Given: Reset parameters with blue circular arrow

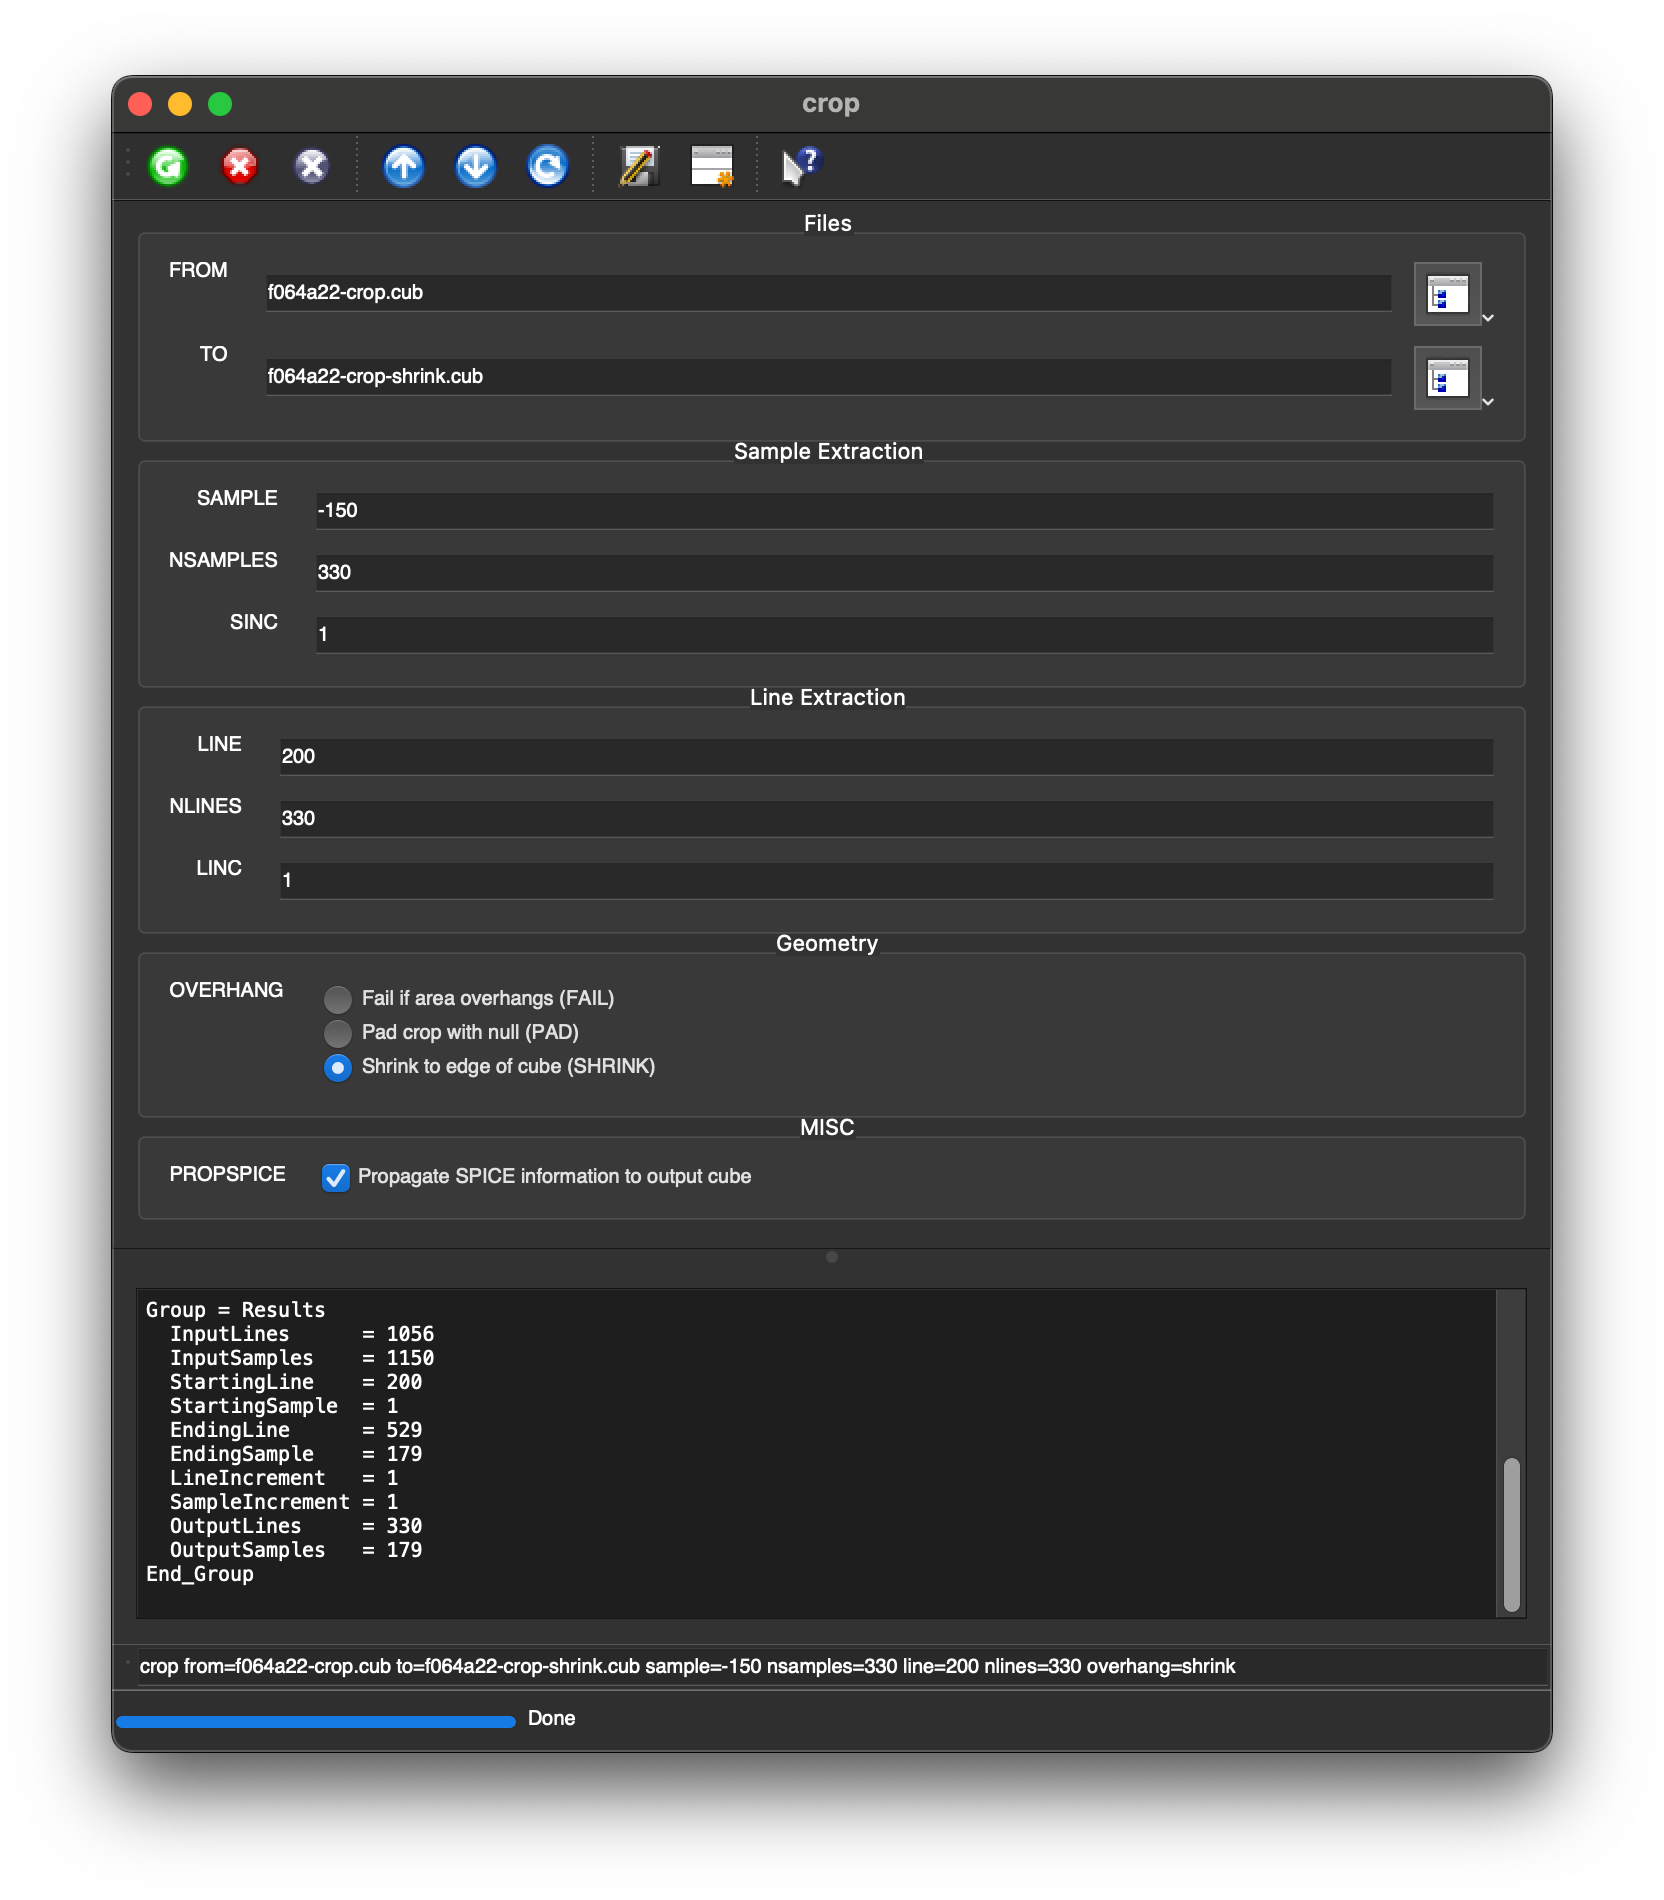Looking at the screenshot, I should (548, 166).
